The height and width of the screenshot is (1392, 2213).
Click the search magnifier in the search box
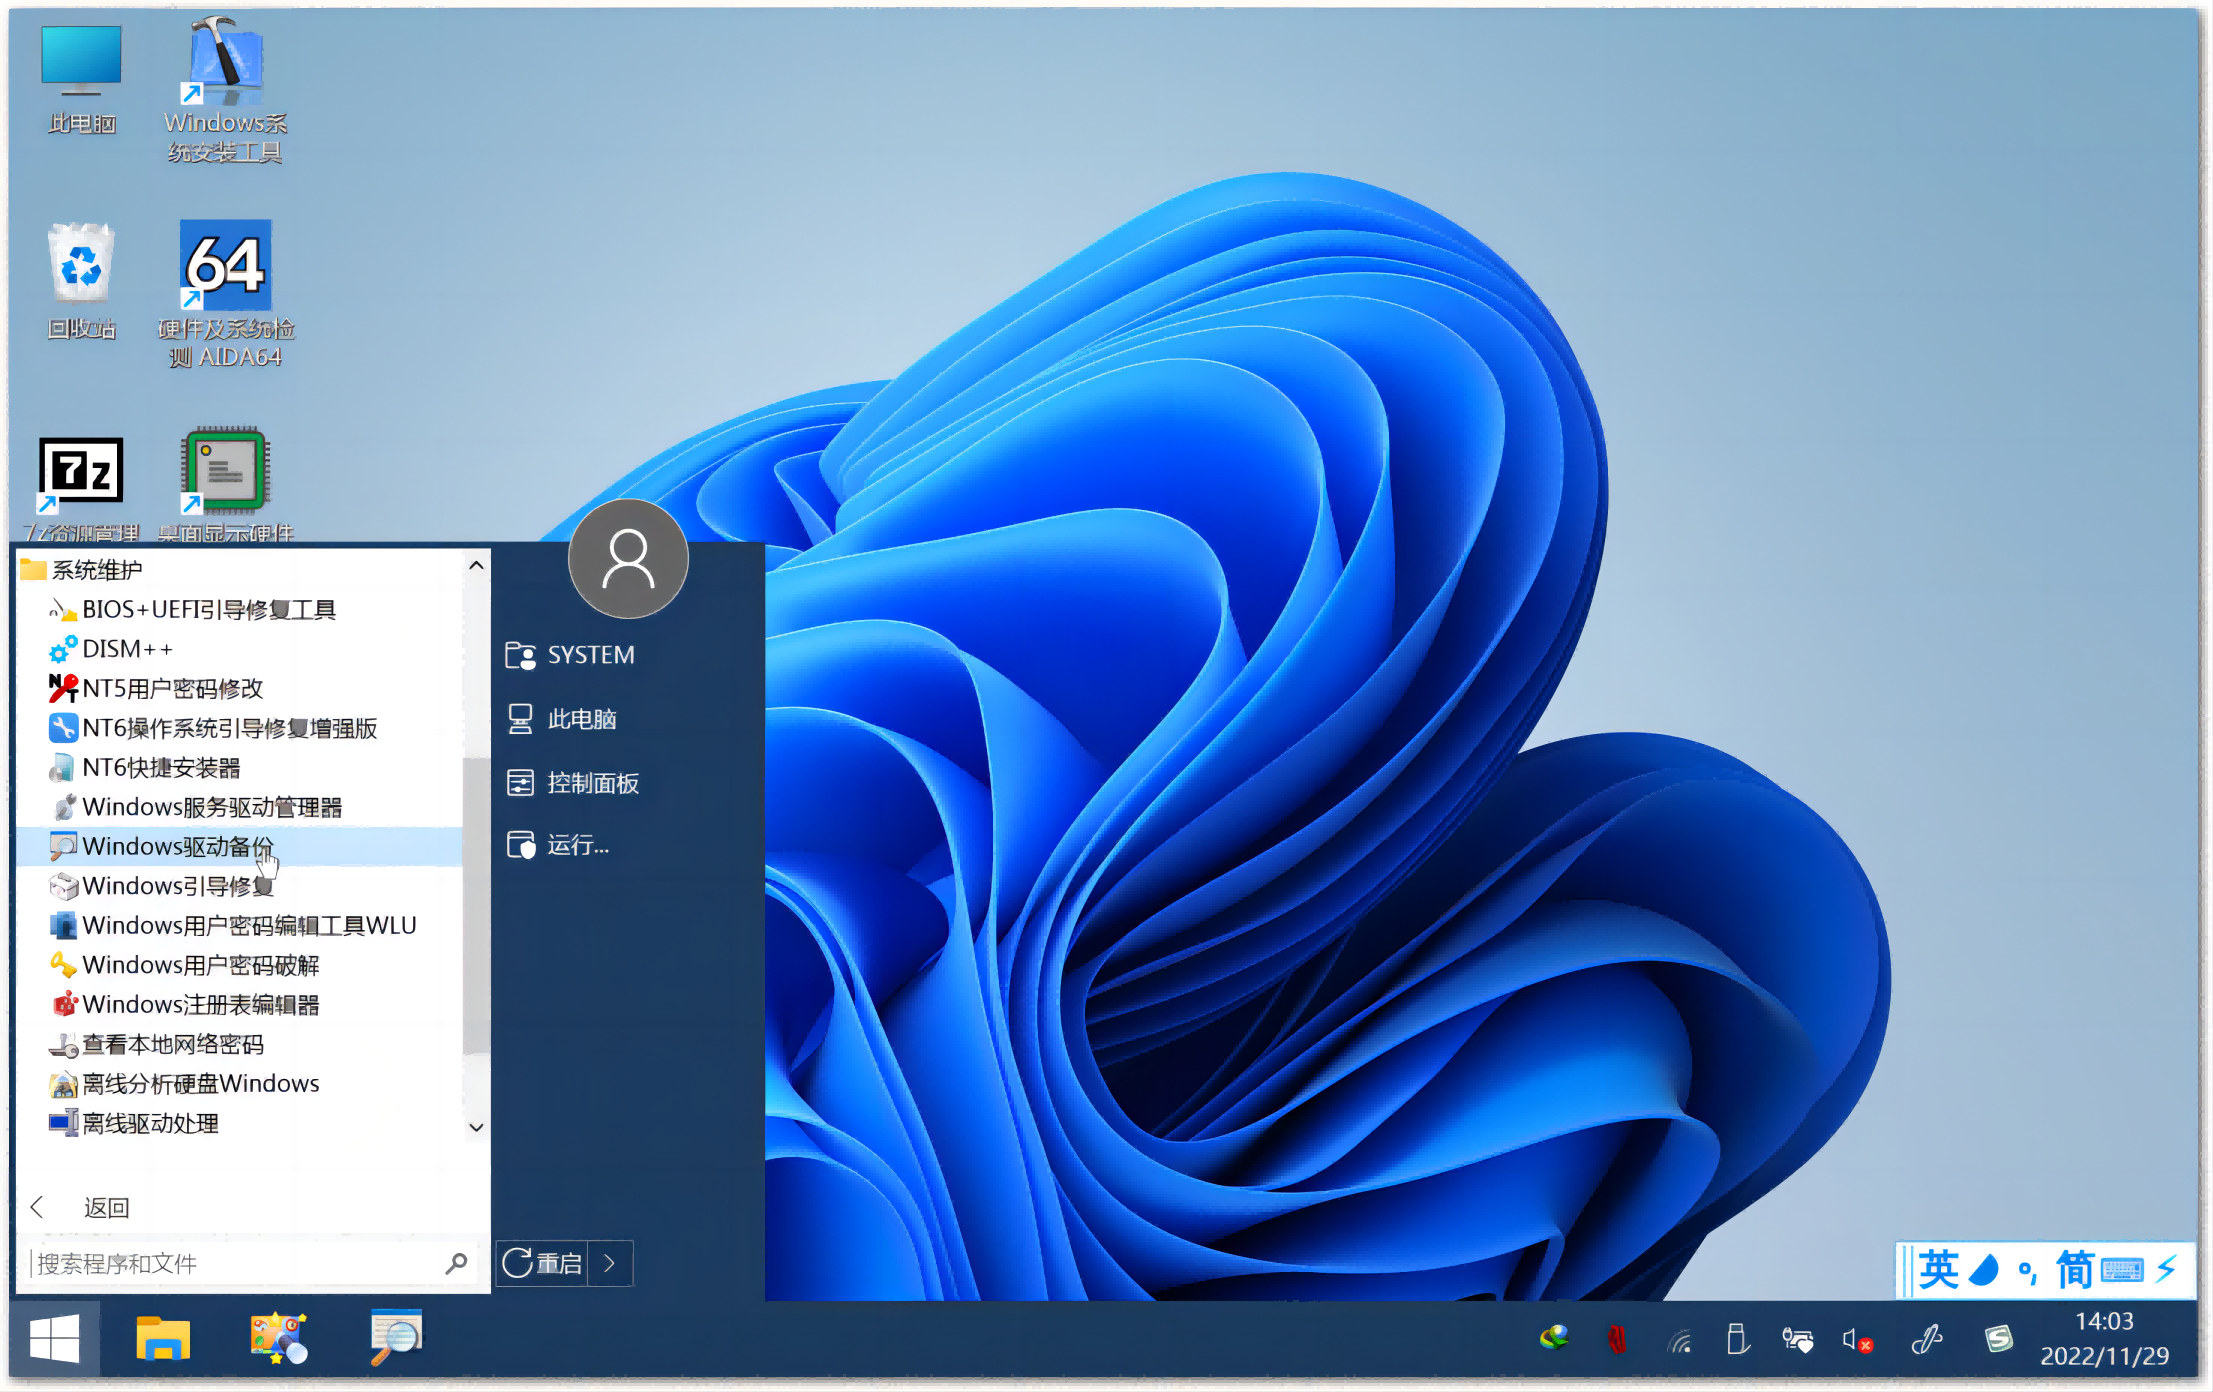456,1263
